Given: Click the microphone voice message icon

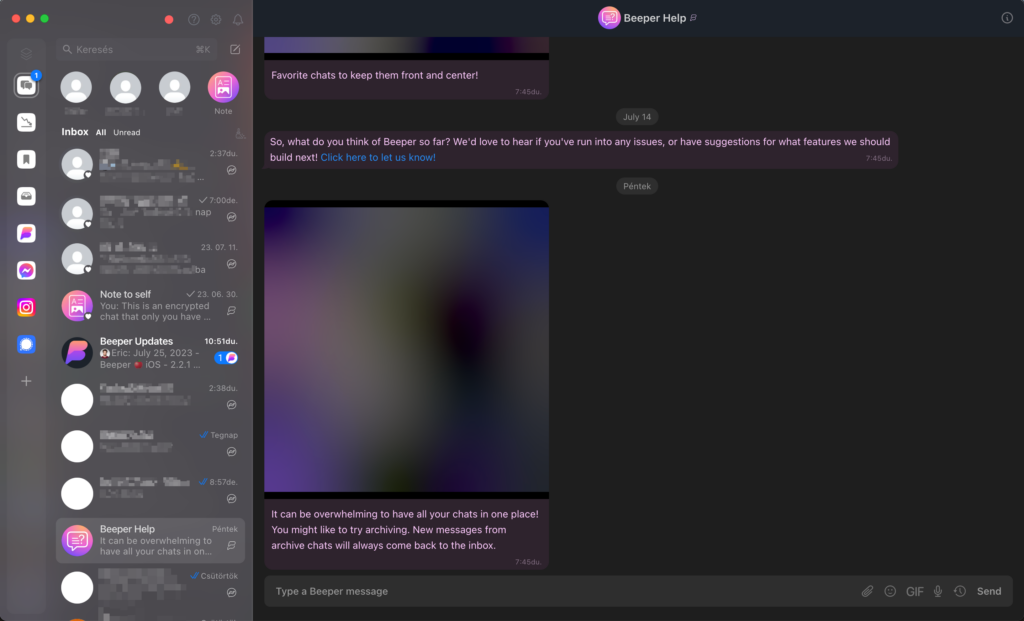Looking at the screenshot, I should coord(938,592).
